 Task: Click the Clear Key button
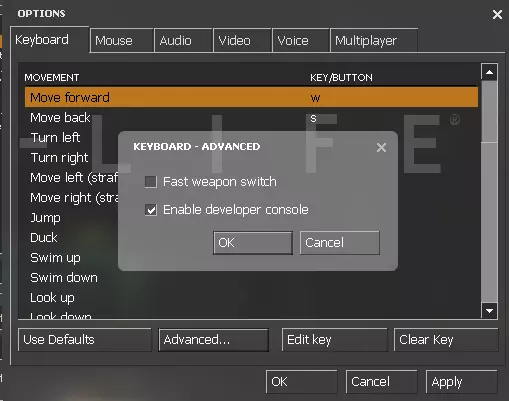tap(446, 340)
